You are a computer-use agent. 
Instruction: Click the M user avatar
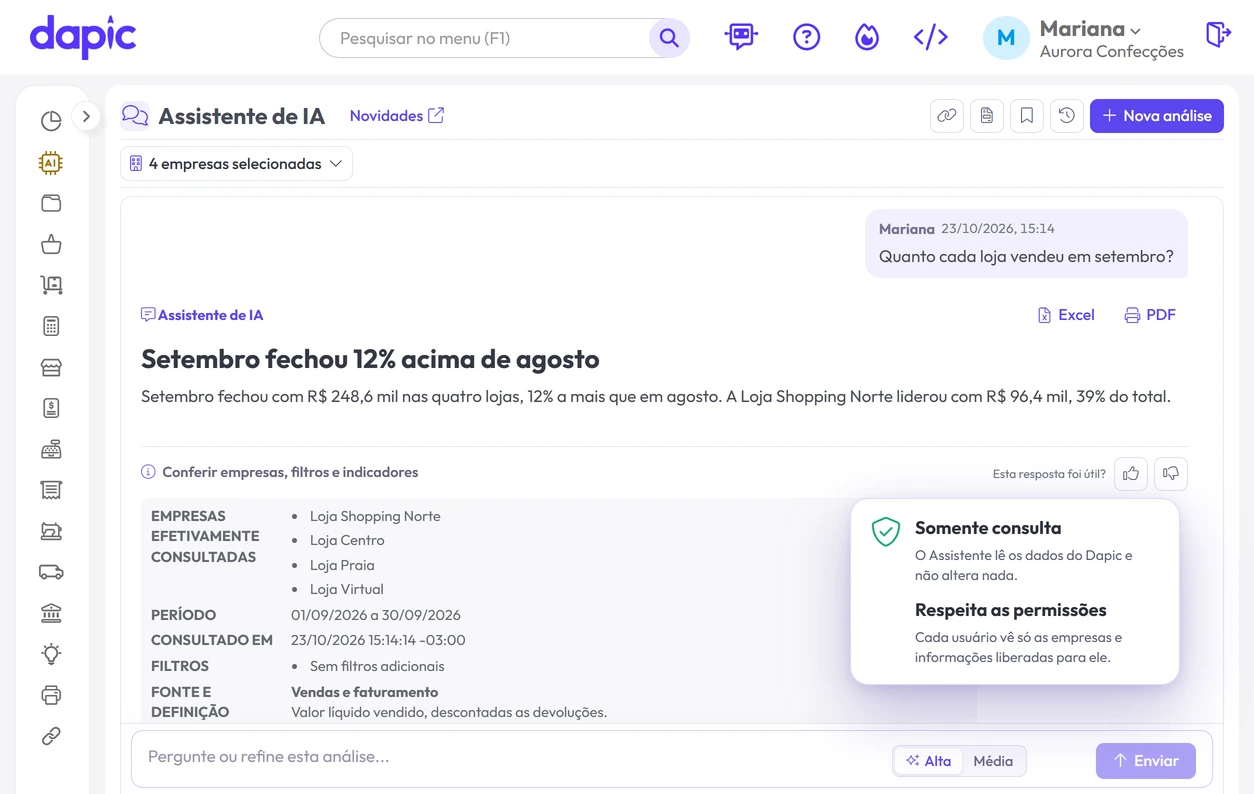point(1006,38)
